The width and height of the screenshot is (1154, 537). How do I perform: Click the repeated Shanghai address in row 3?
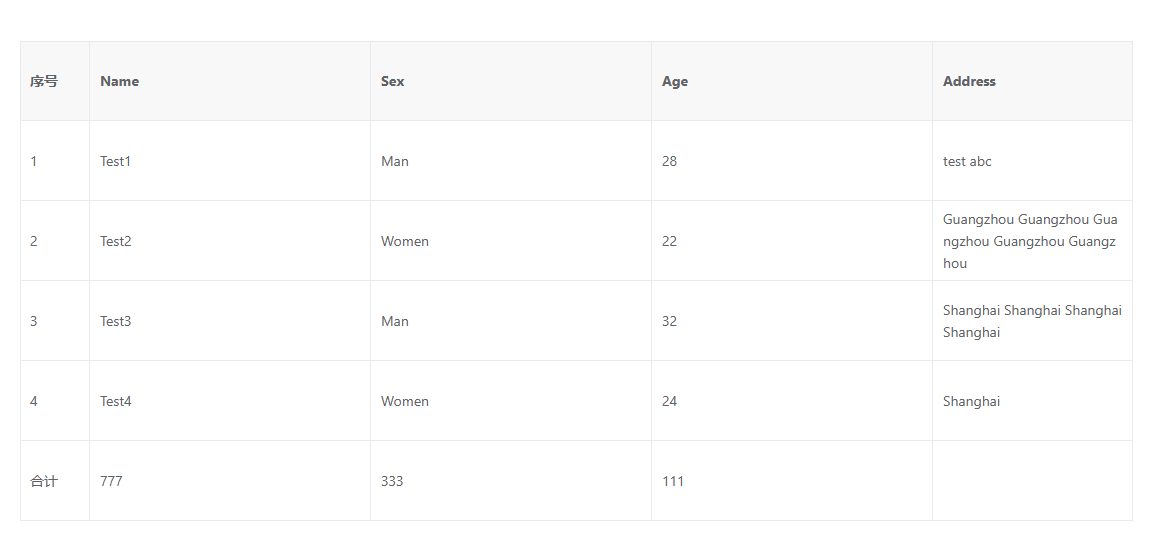(x=1031, y=321)
